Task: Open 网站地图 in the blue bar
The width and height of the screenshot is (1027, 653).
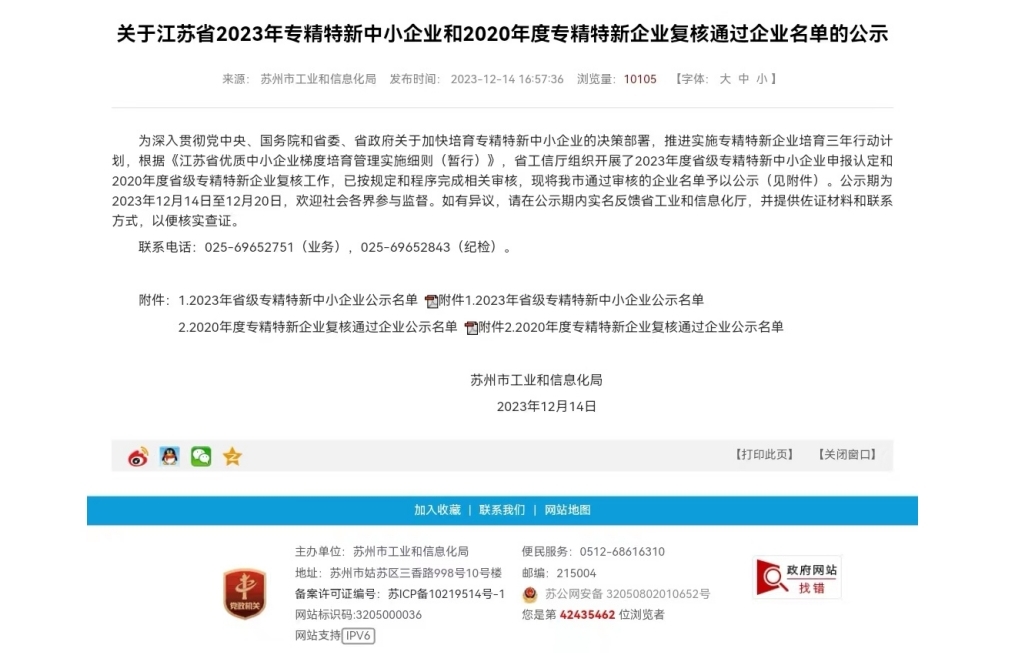Action: pyautogui.click(x=567, y=510)
